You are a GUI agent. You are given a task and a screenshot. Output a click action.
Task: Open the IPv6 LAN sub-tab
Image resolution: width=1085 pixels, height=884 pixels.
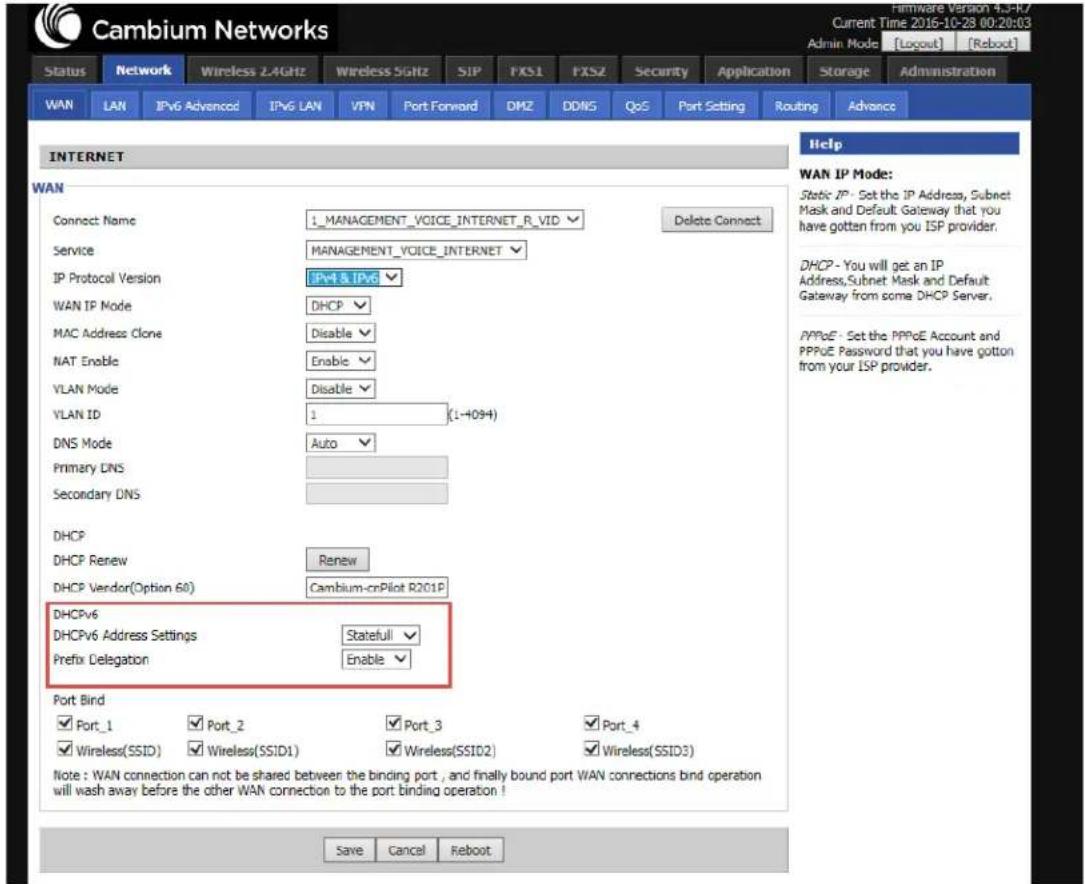[295, 106]
